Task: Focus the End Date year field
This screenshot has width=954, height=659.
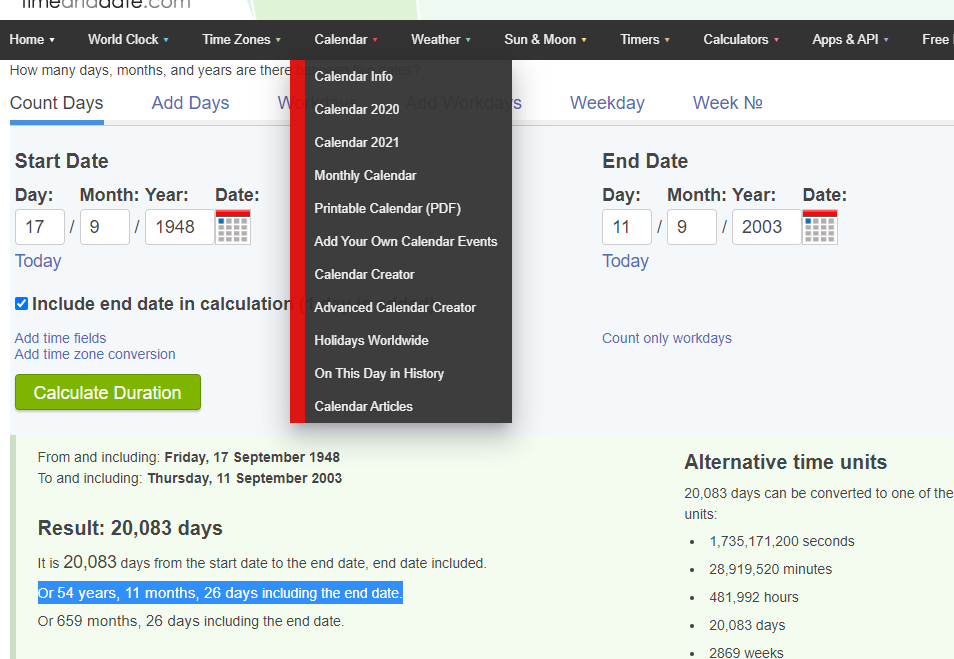Action: [767, 227]
